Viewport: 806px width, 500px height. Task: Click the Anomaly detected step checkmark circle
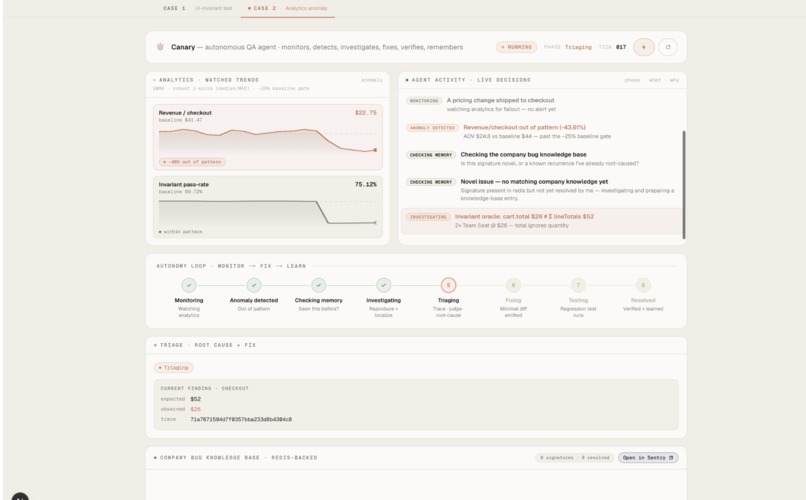pyautogui.click(x=254, y=285)
